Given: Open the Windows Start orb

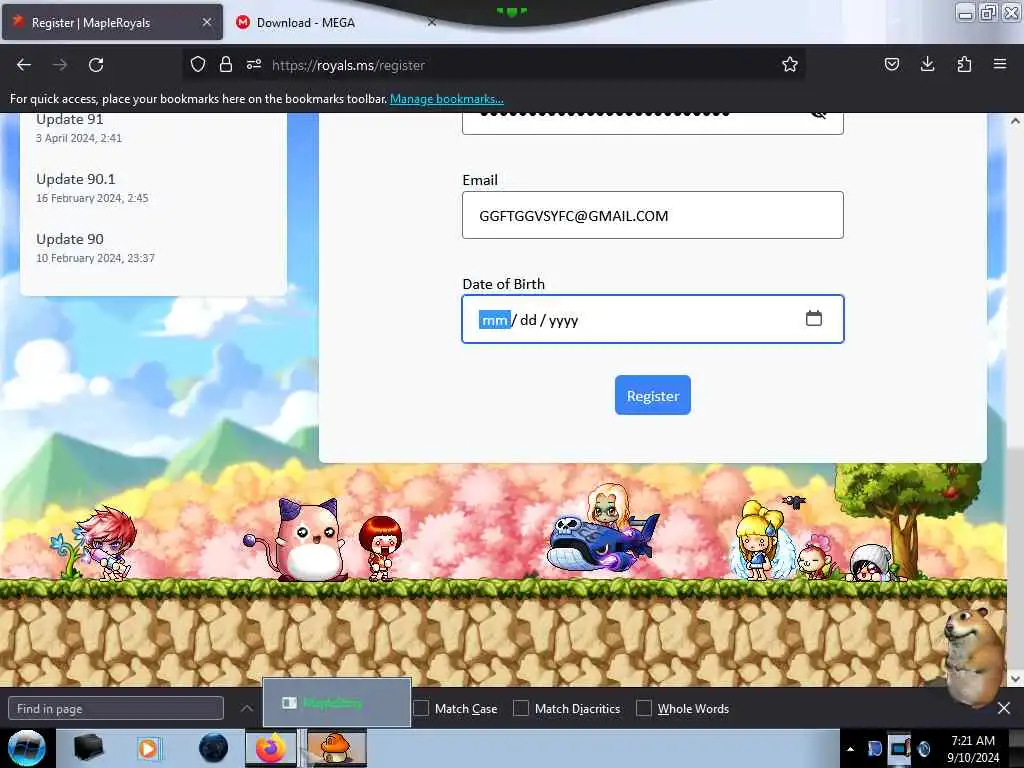Looking at the screenshot, I should [27, 748].
